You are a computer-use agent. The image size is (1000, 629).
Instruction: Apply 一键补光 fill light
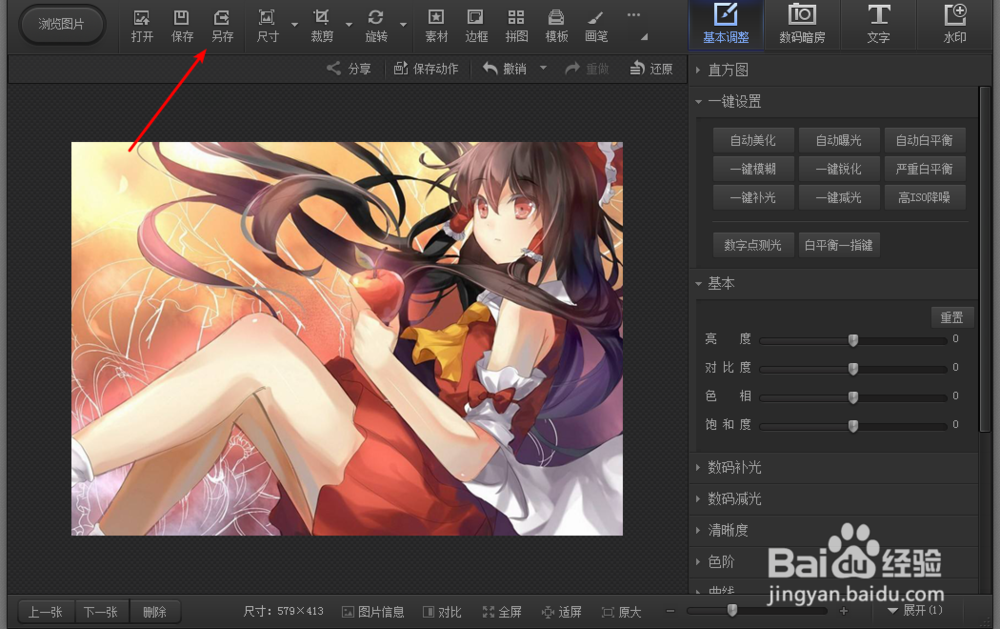(753, 198)
